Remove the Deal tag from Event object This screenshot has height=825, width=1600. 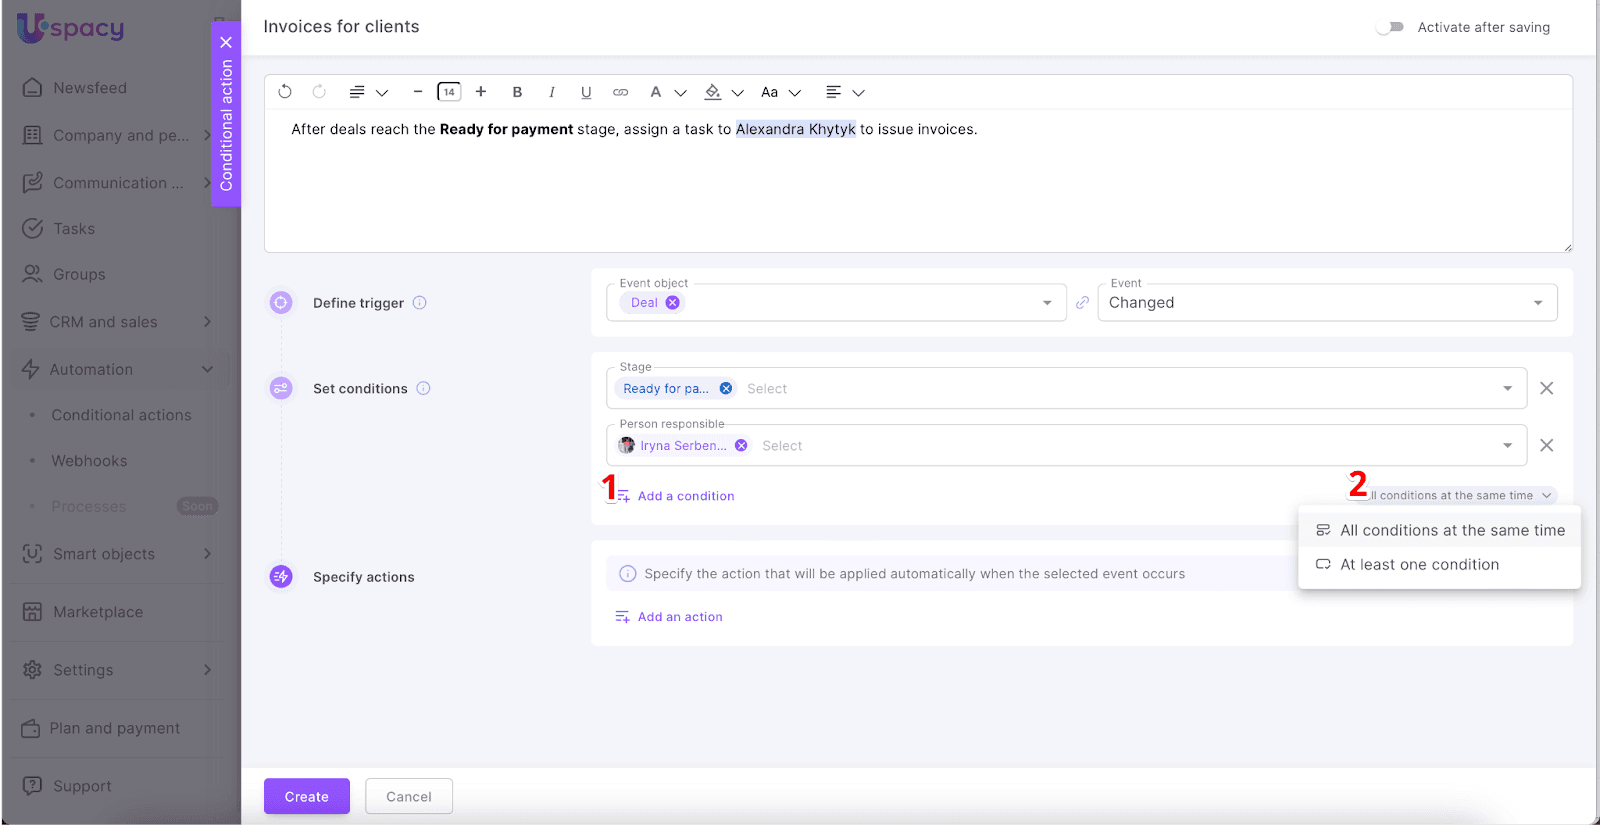click(673, 303)
